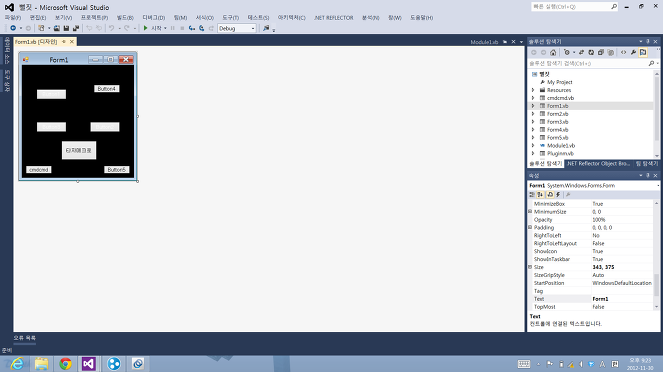Expand the Form2.vb tree node
This screenshot has width=663, height=372.
533,114
